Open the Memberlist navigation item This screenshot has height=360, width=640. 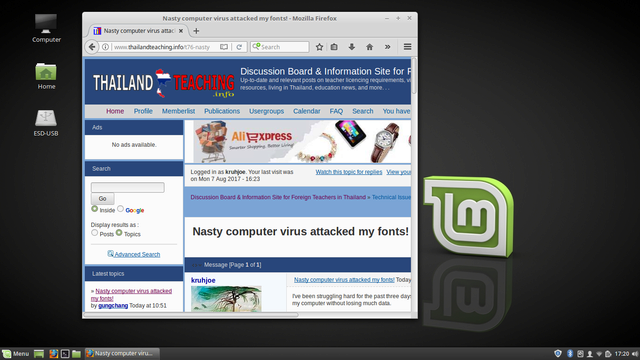178,111
